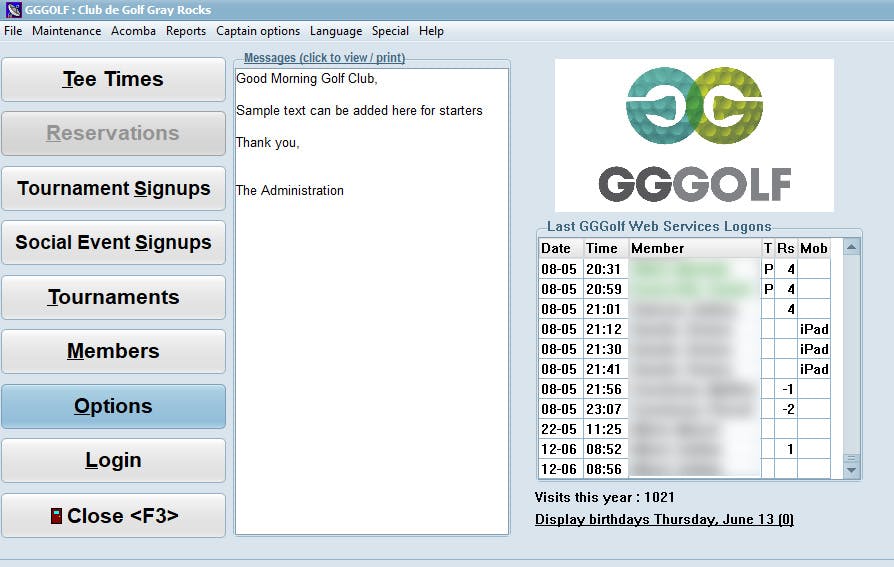Click the GGGOLF app icon in title bar
894x567 pixels.
[13, 10]
